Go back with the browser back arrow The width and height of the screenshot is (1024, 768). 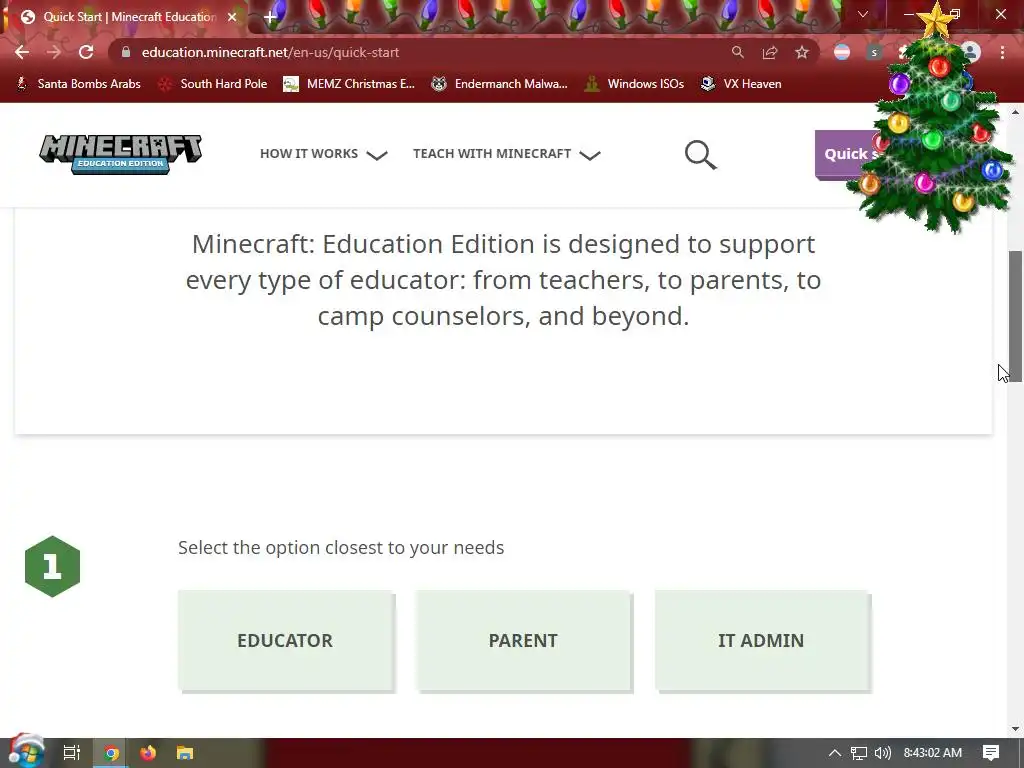pos(22,52)
